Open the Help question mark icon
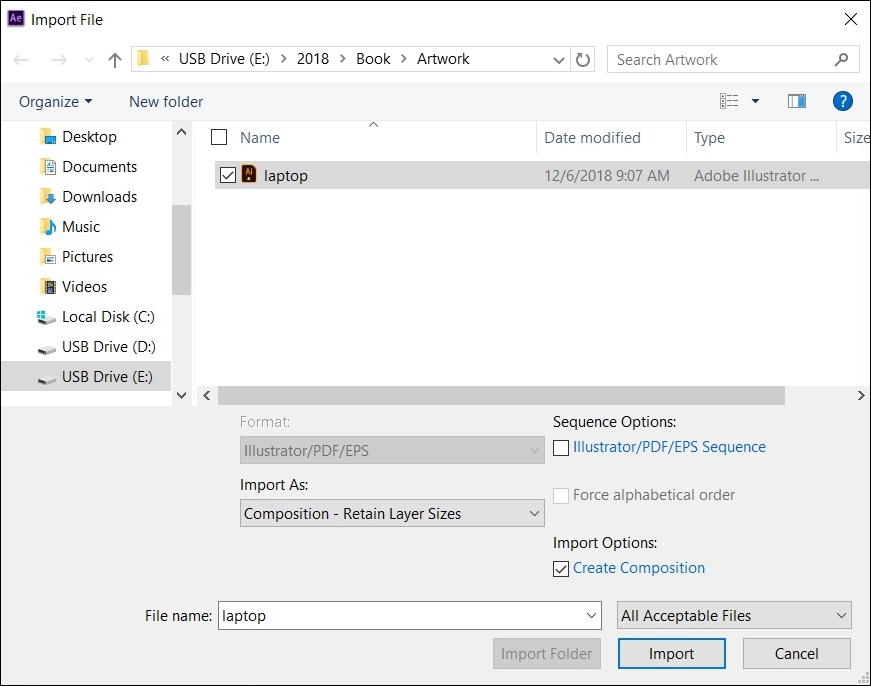The image size is (871, 686). coord(843,101)
